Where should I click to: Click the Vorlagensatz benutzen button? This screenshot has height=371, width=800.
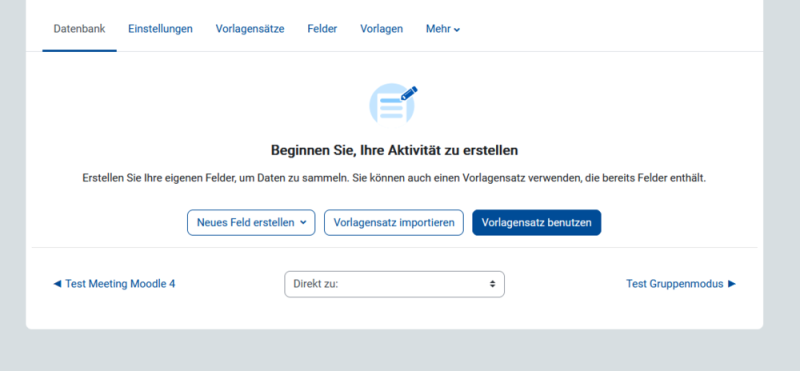[537, 222]
